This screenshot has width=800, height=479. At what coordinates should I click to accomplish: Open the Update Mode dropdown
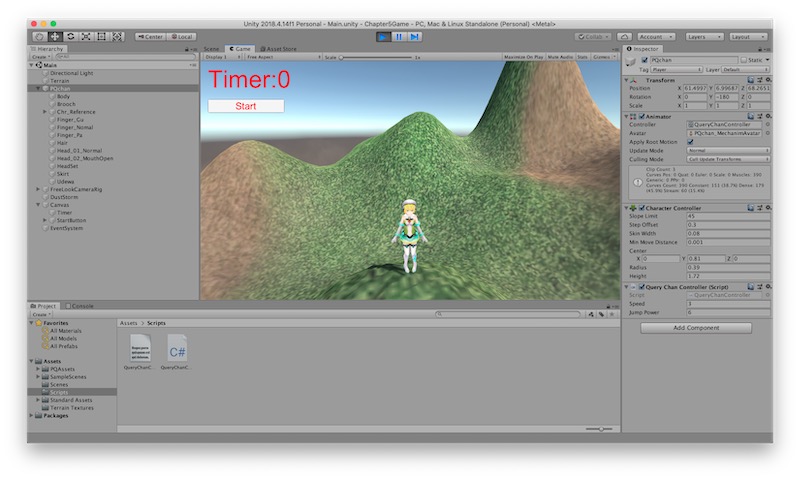[x=728, y=150]
